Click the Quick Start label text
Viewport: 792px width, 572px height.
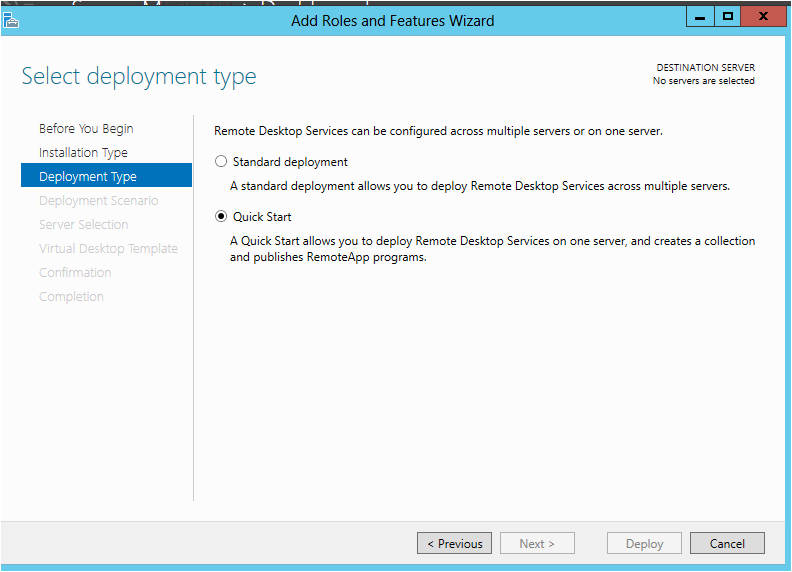[x=262, y=217]
